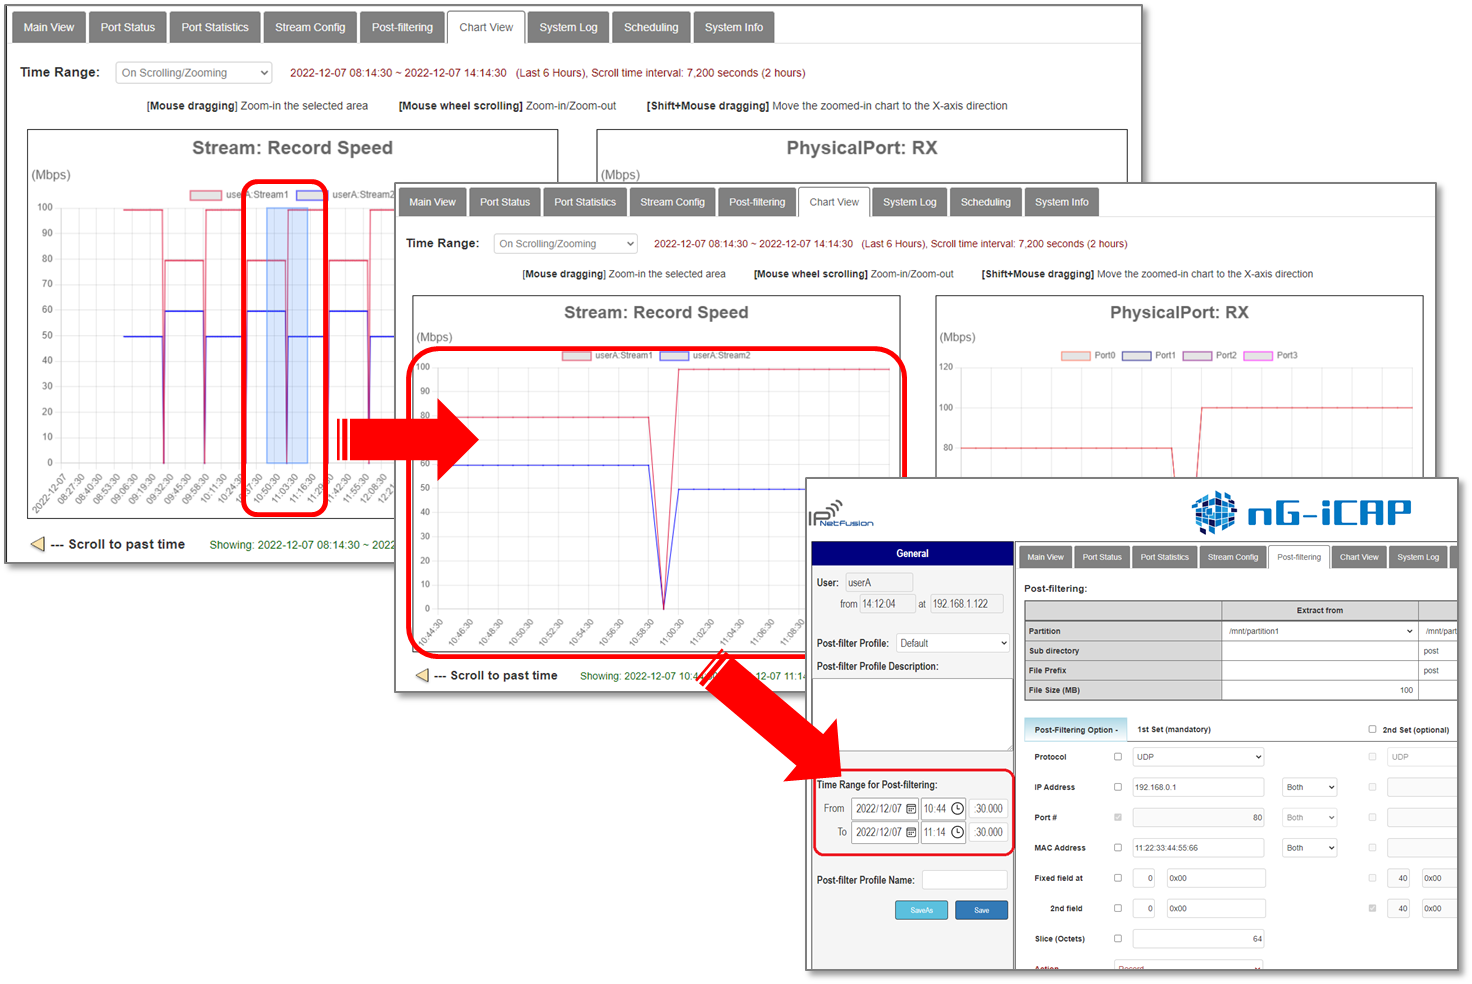This screenshot has height=984, width=1472.
Task: Open the 1st Set Protocol UDP dropdown
Action: (x=1198, y=757)
